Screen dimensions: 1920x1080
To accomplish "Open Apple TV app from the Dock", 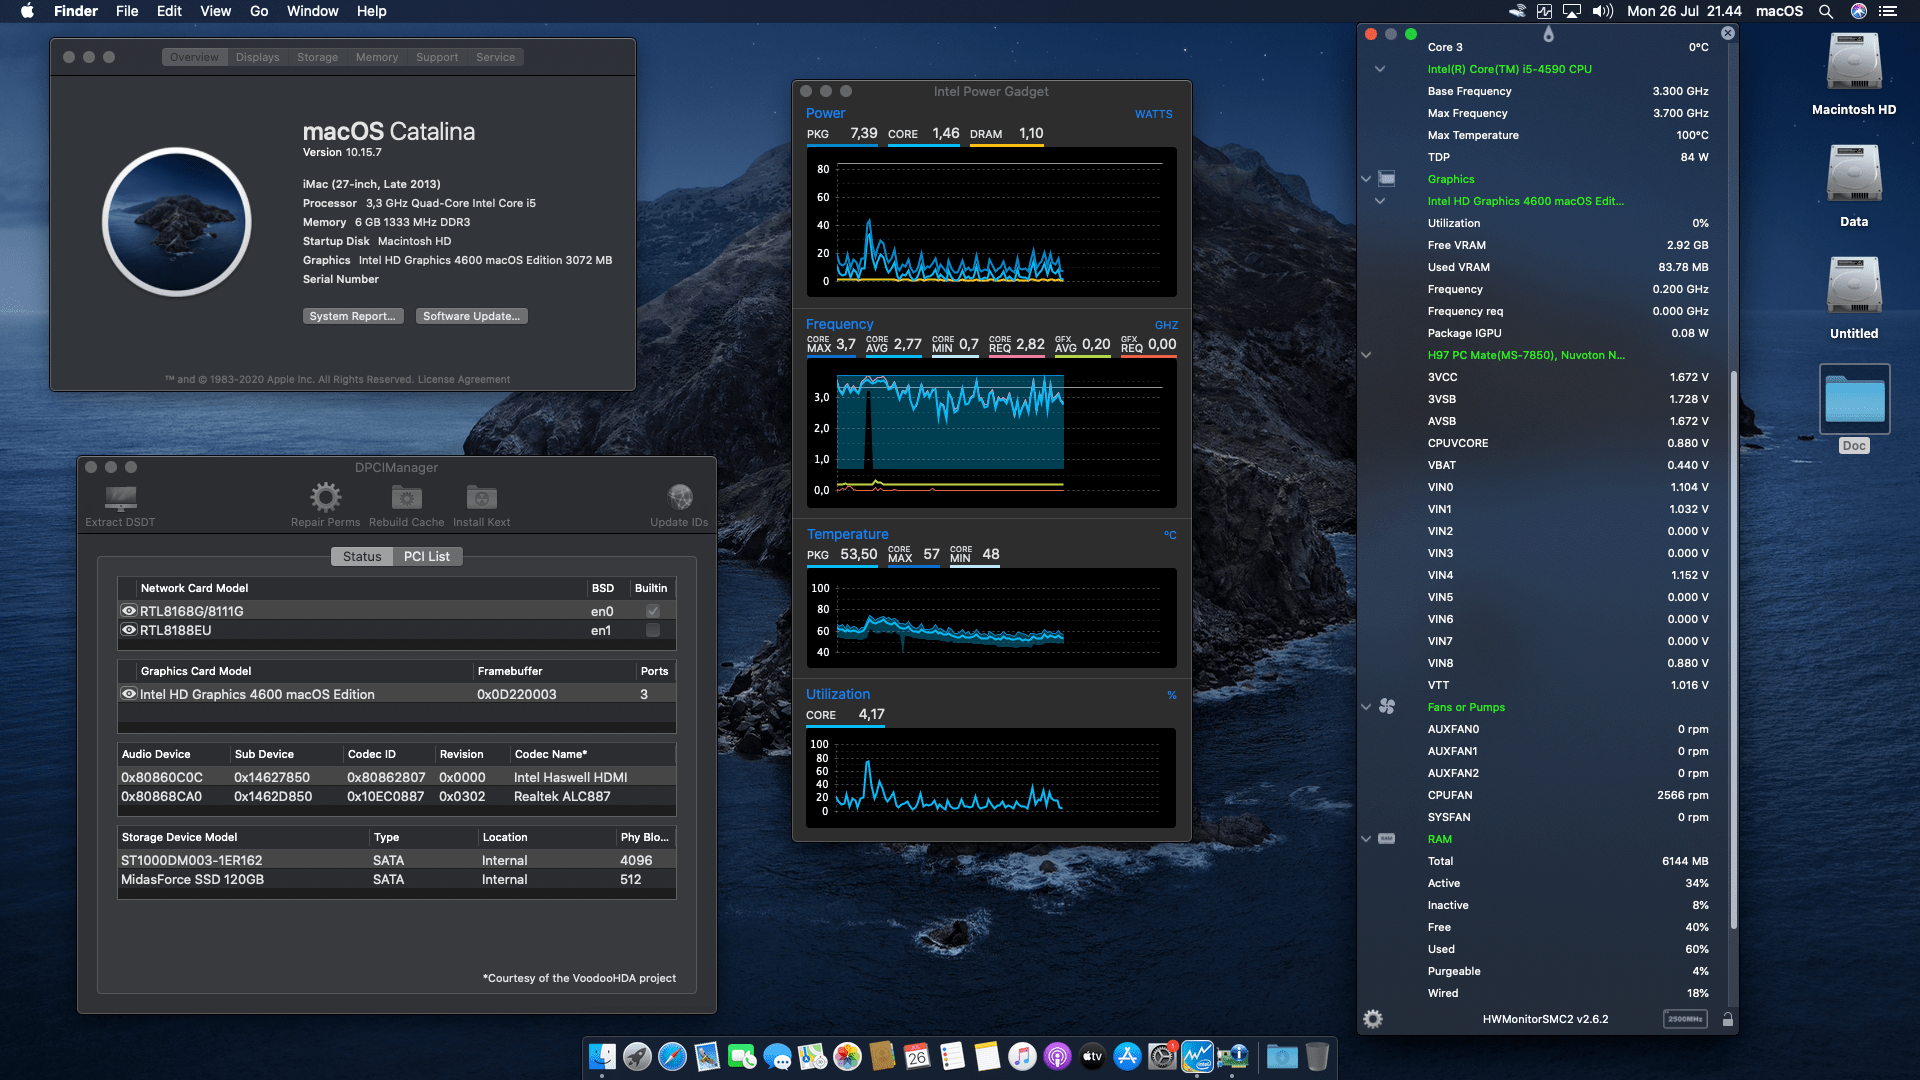I will pos(1092,1056).
